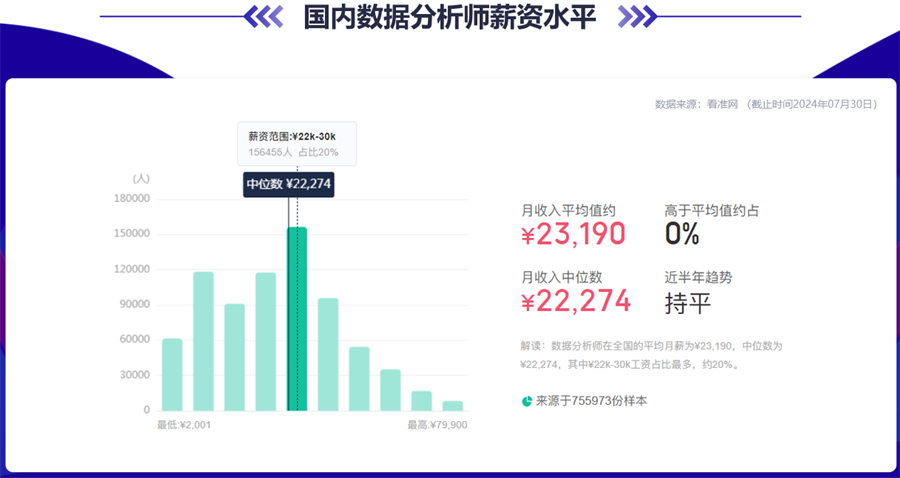Click the third bar in the salary chart
Image resolution: width=900 pixels, height=478 pixels.
[x=234, y=356]
